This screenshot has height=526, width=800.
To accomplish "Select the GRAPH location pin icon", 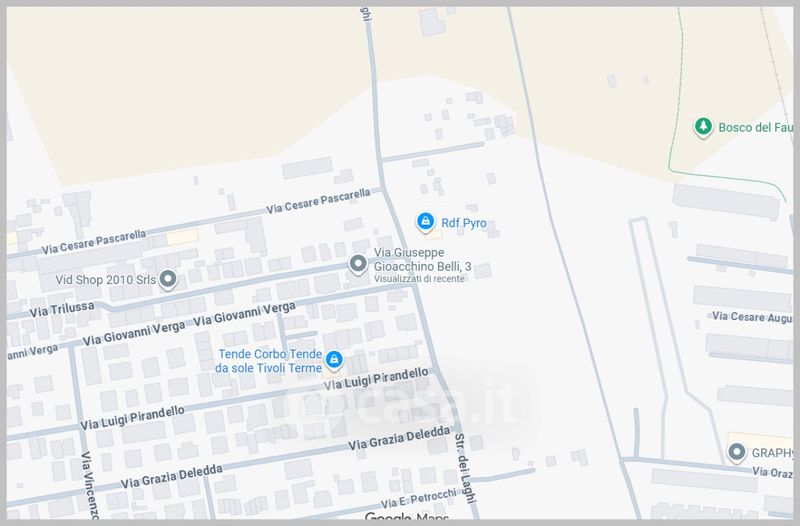I will click(737, 453).
